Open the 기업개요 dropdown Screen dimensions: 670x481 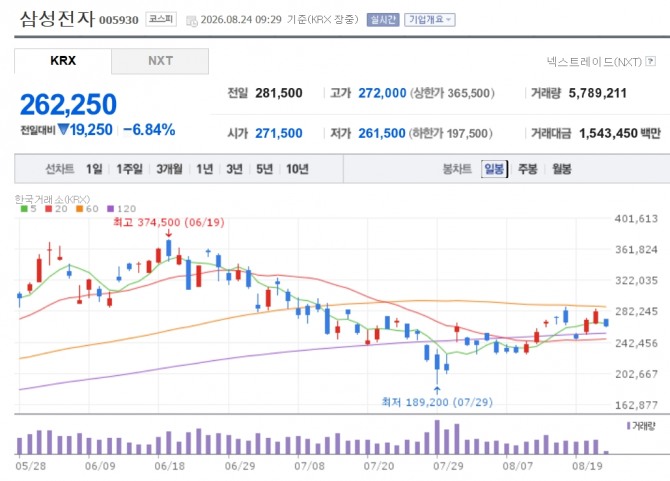click(x=429, y=20)
